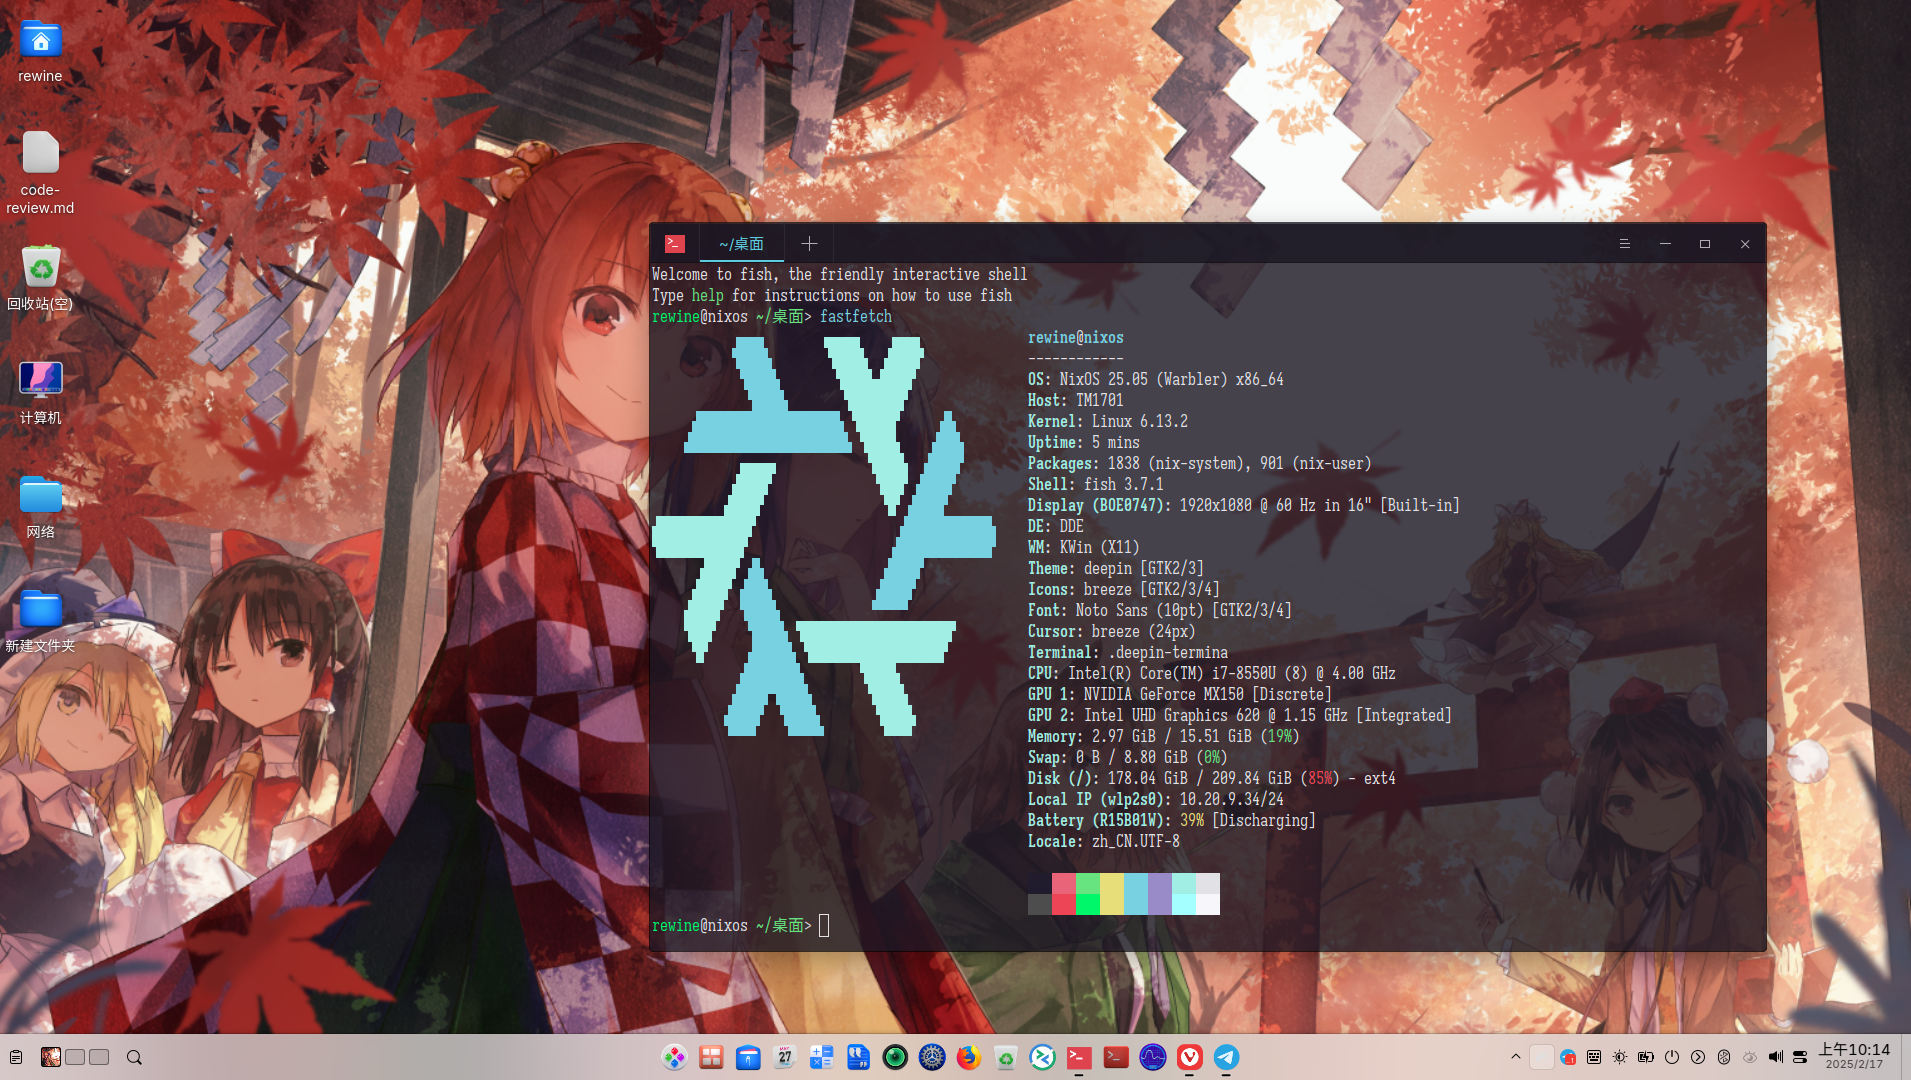
Task: Open the launcher with colorful dots
Action: pyautogui.click(x=675, y=1057)
